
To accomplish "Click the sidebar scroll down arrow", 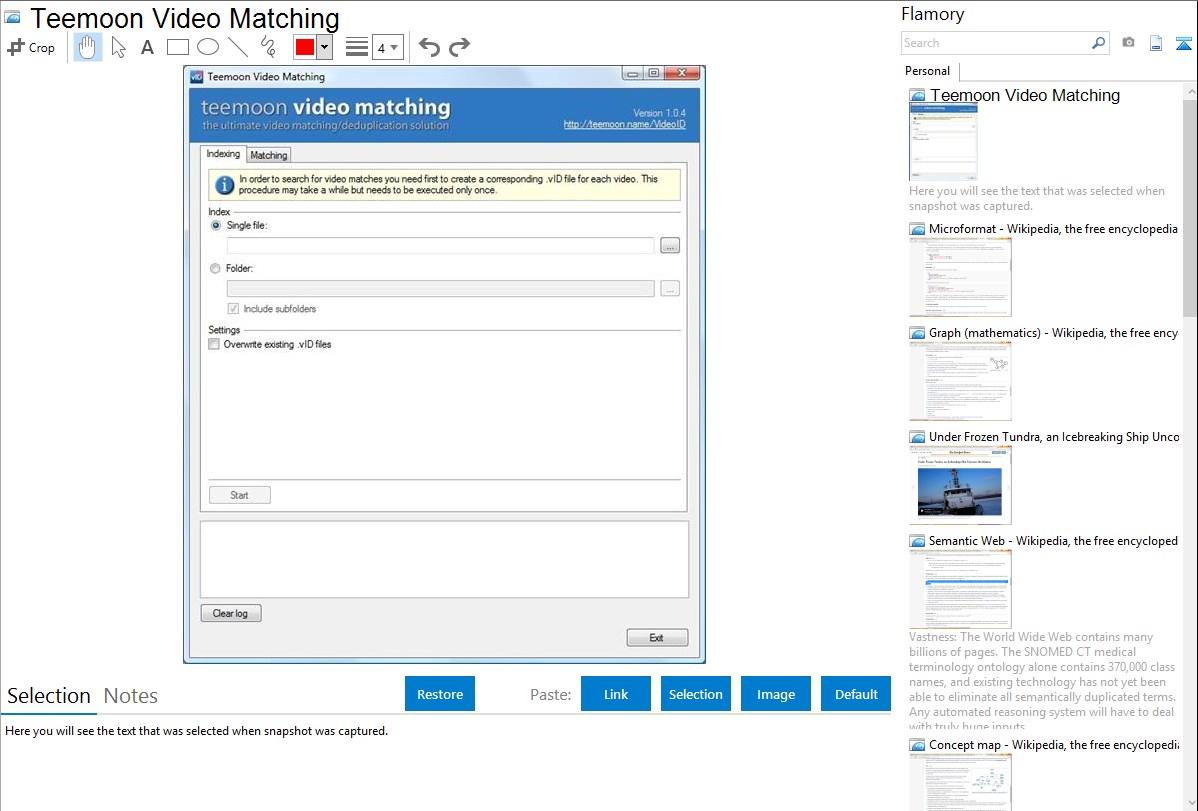I will [x=1190, y=803].
